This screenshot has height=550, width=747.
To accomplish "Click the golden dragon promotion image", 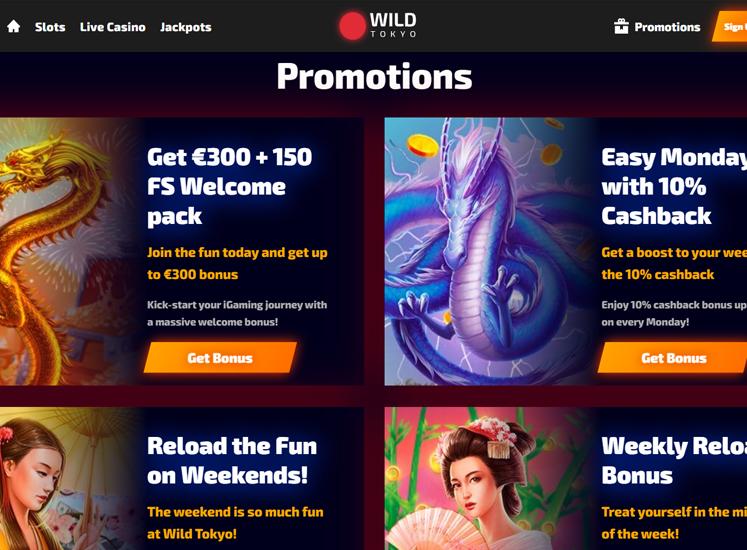I will pos(67,251).
